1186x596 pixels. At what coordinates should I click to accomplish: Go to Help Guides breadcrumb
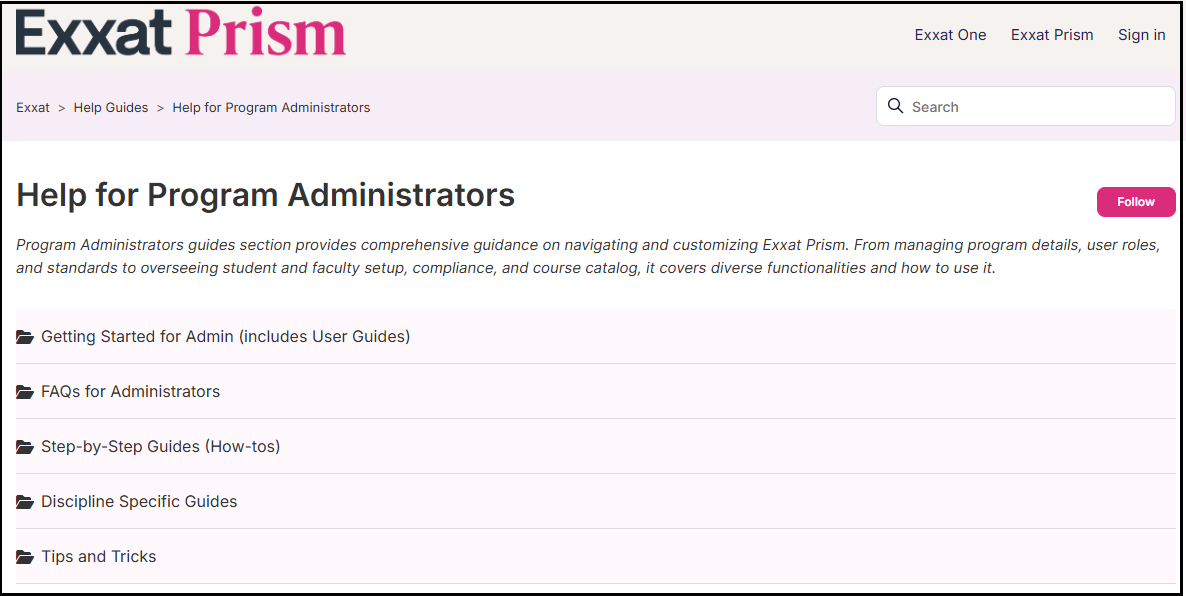click(111, 108)
